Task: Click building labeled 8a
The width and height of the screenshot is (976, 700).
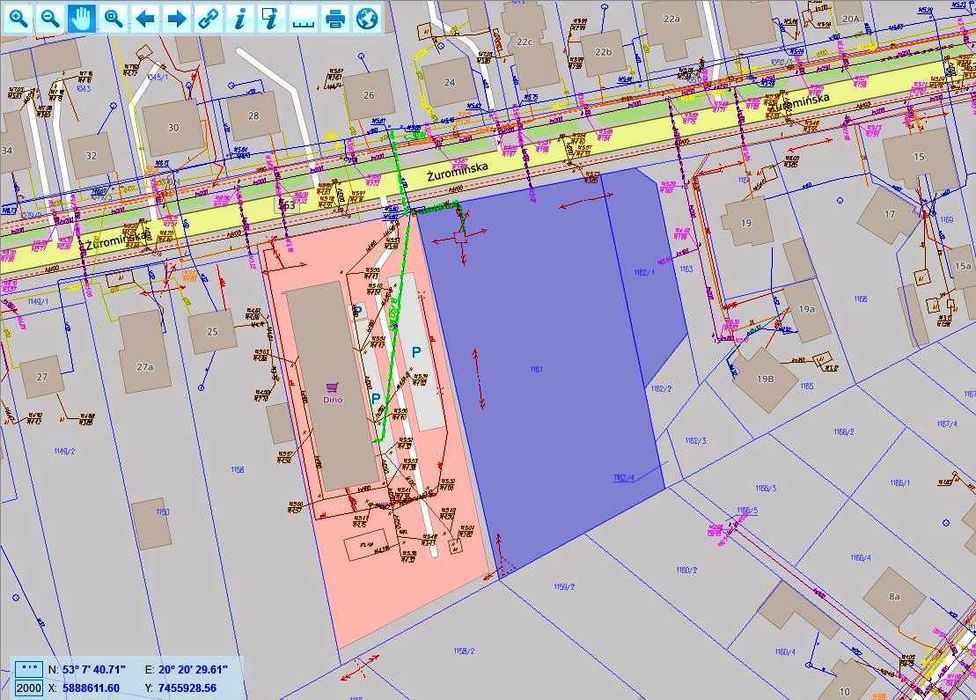Action: pyautogui.click(x=894, y=596)
